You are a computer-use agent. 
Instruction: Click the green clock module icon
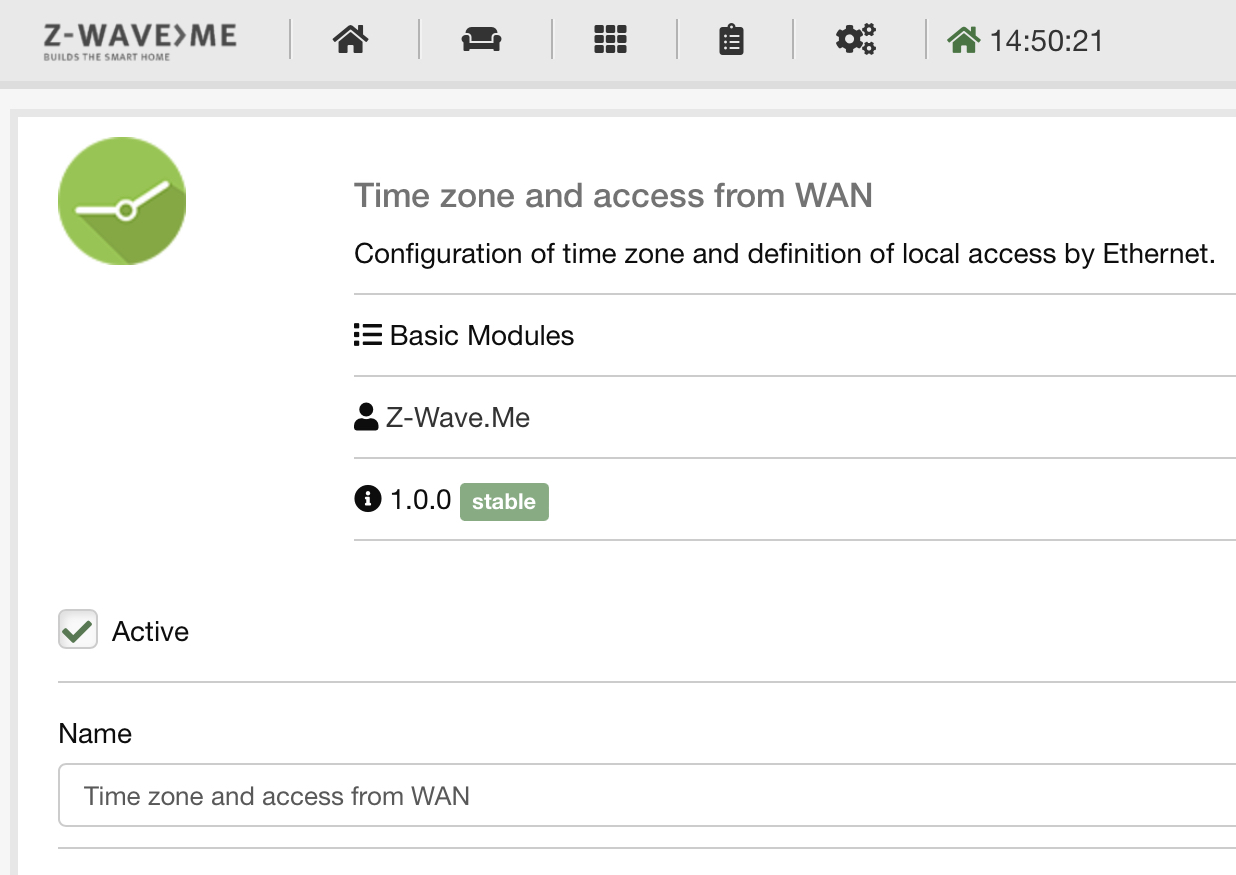click(122, 201)
